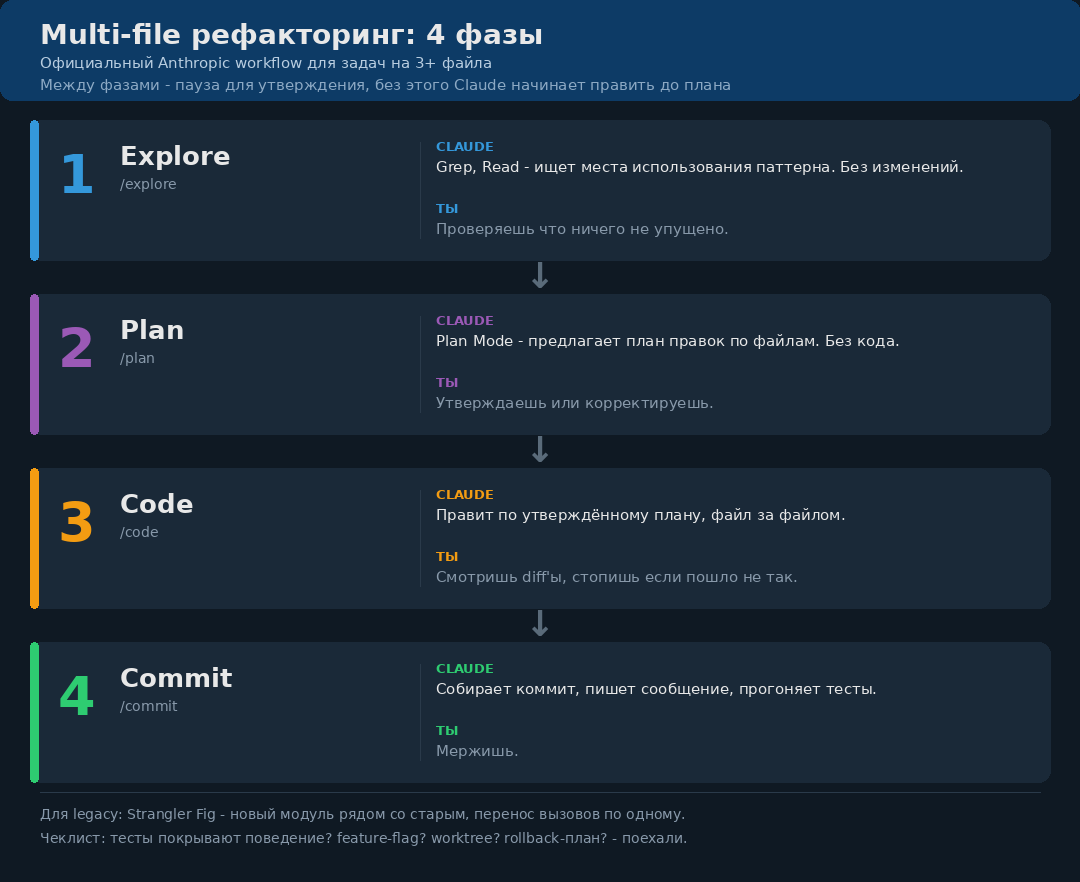Click the orange "ТЫ" label in Code card
Viewport: 1080px width, 882px height.
click(x=447, y=557)
